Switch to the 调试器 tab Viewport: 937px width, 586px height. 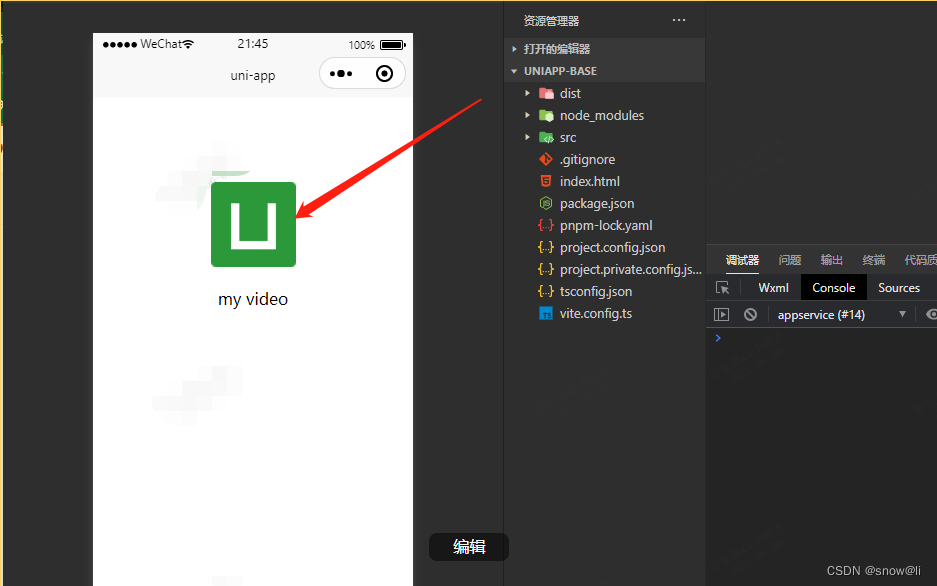(742, 260)
